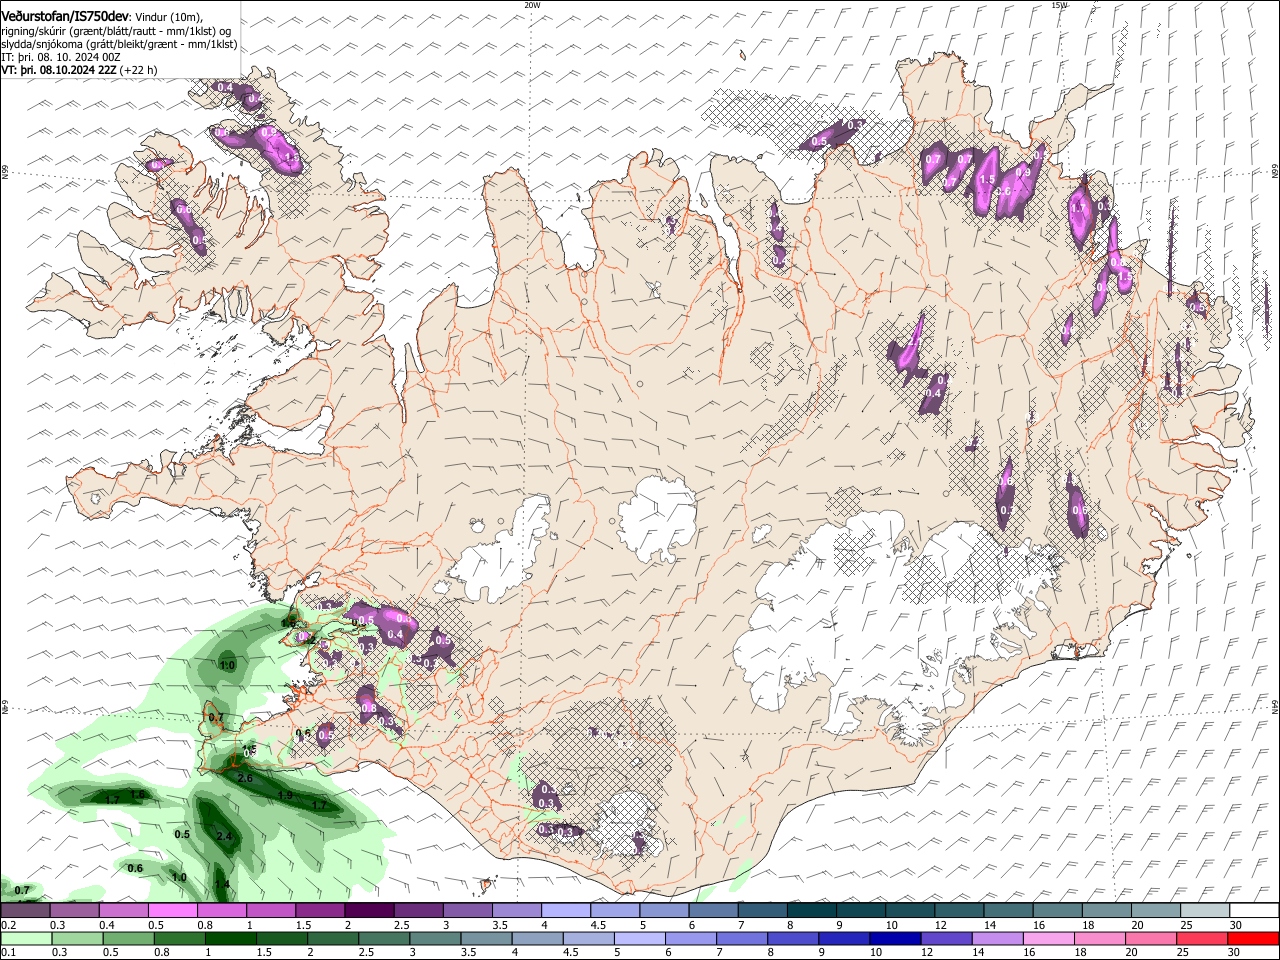Click the '2.4' rain value on the map
Viewport: 1280px width, 960px height.
[x=224, y=836]
